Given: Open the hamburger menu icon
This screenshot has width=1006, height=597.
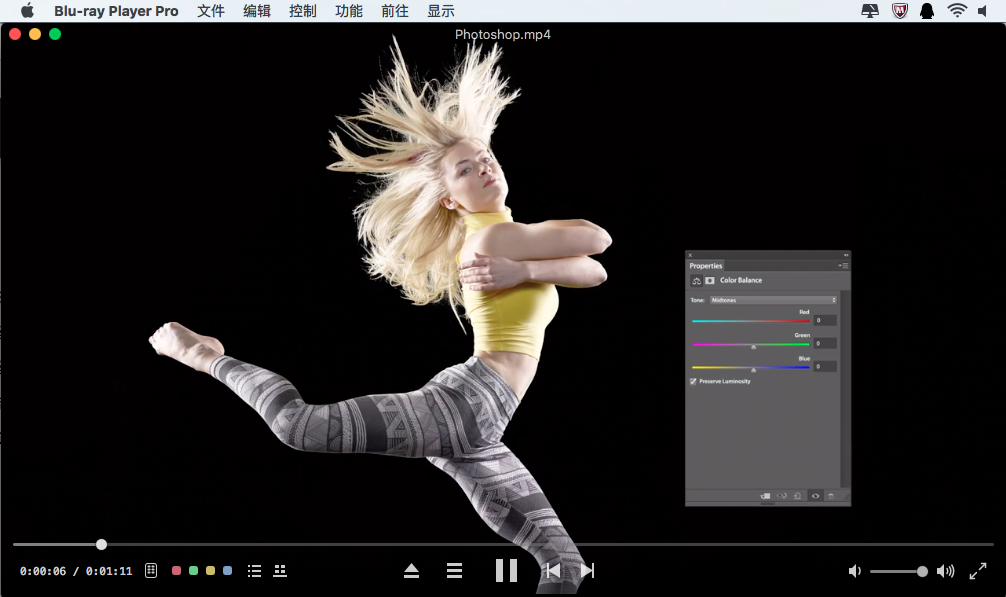Looking at the screenshot, I should (454, 570).
